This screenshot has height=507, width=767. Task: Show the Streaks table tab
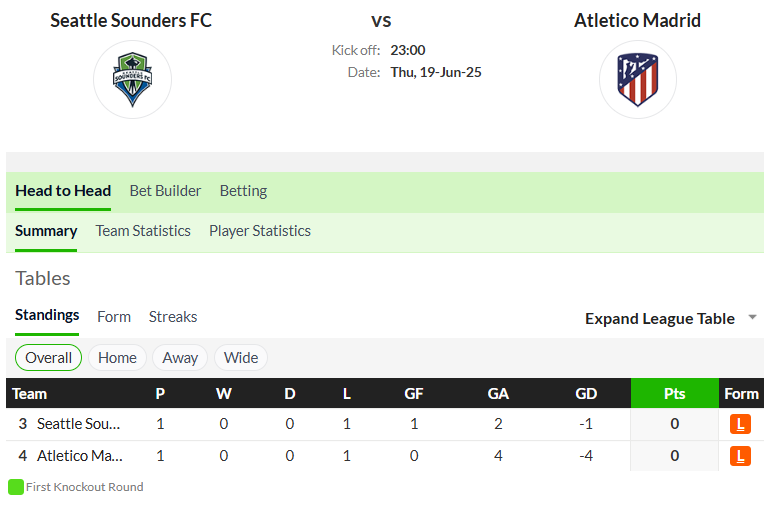point(173,317)
